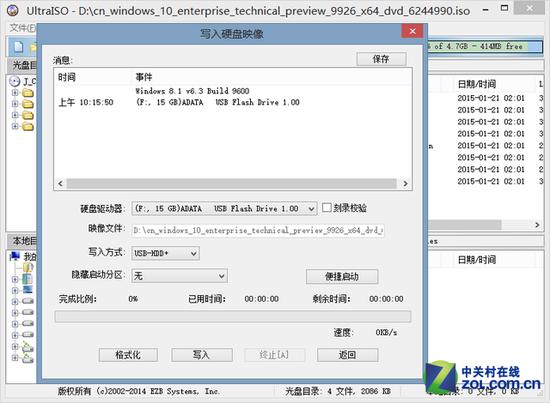Maximize the UltraISO main window
The image size is (550, 403).
(504, 8)
